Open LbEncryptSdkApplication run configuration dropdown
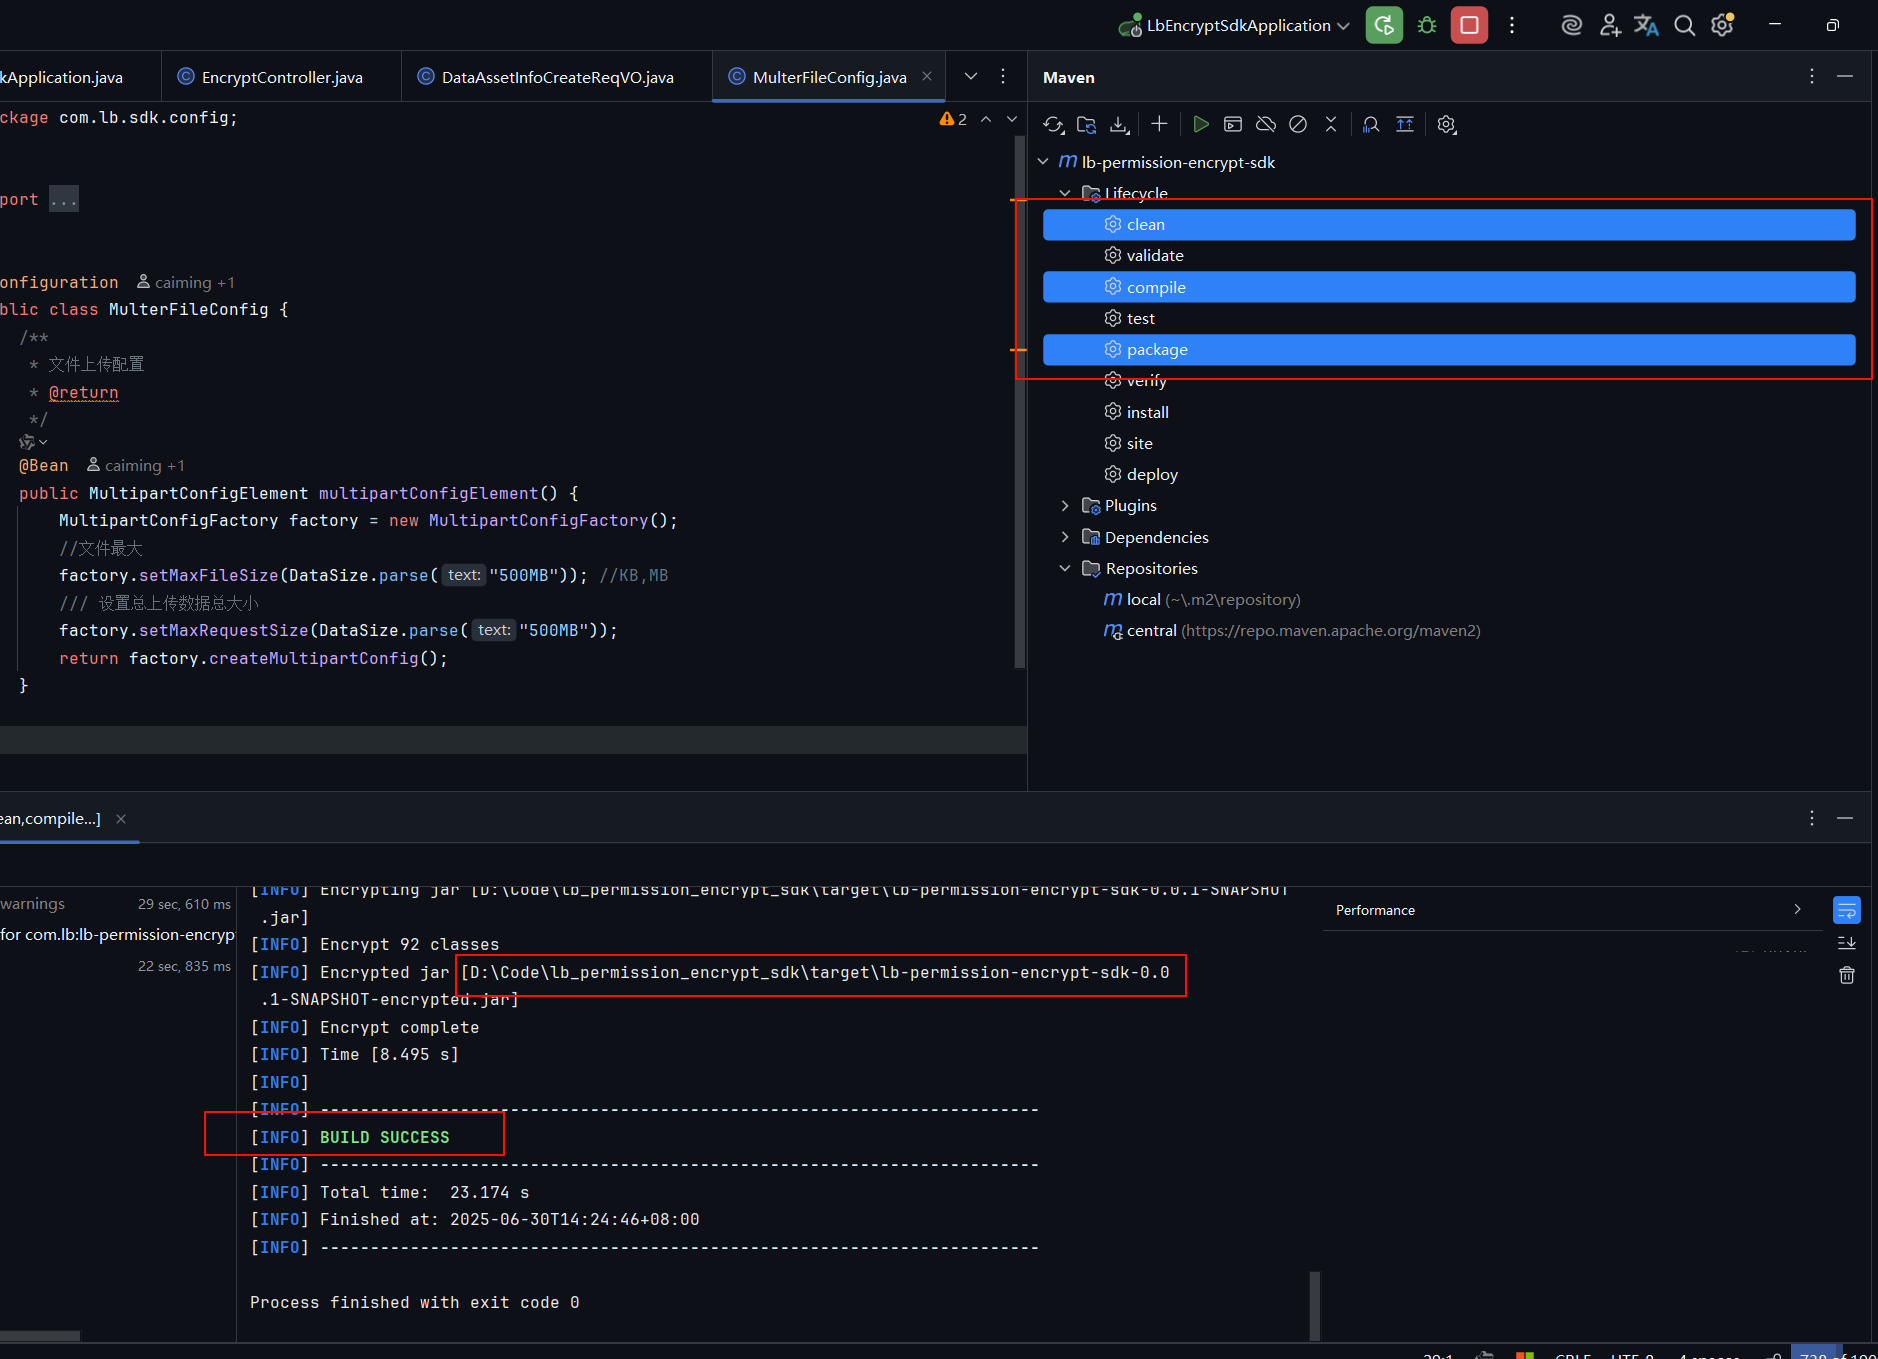The image size is (1878, 1359). (x=1343, y=26)
